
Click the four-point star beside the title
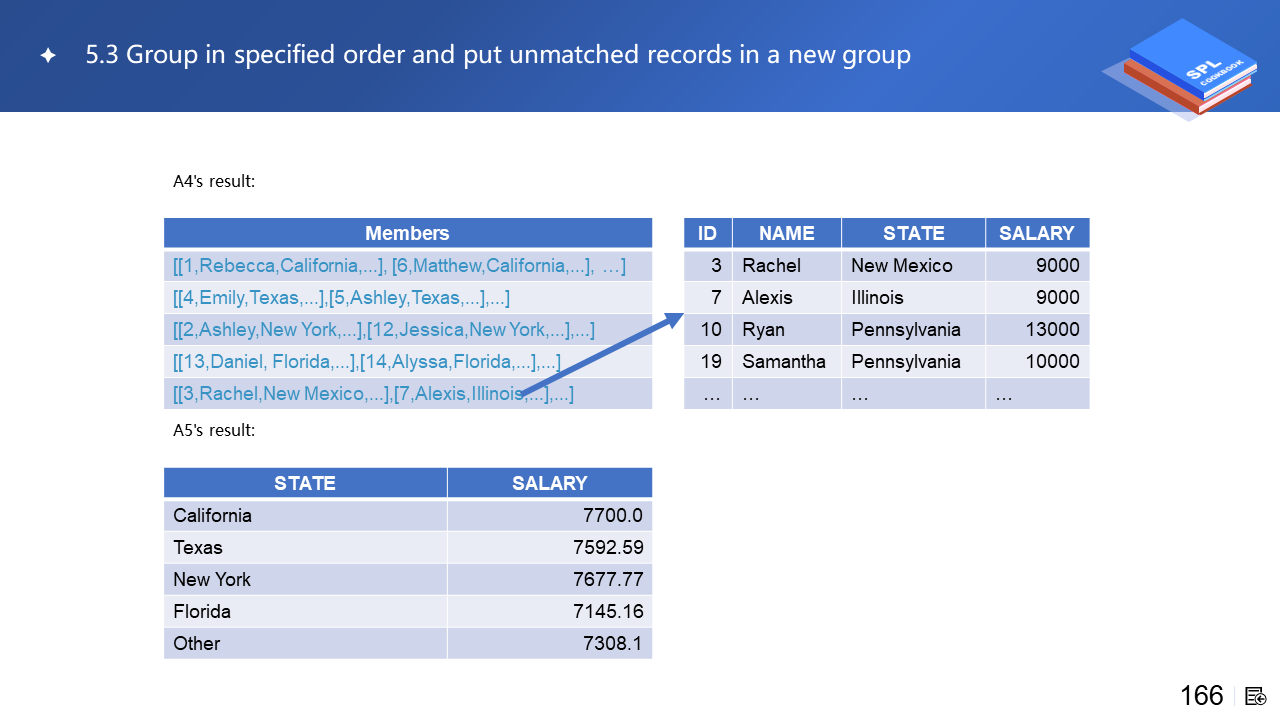coord(48,56)
